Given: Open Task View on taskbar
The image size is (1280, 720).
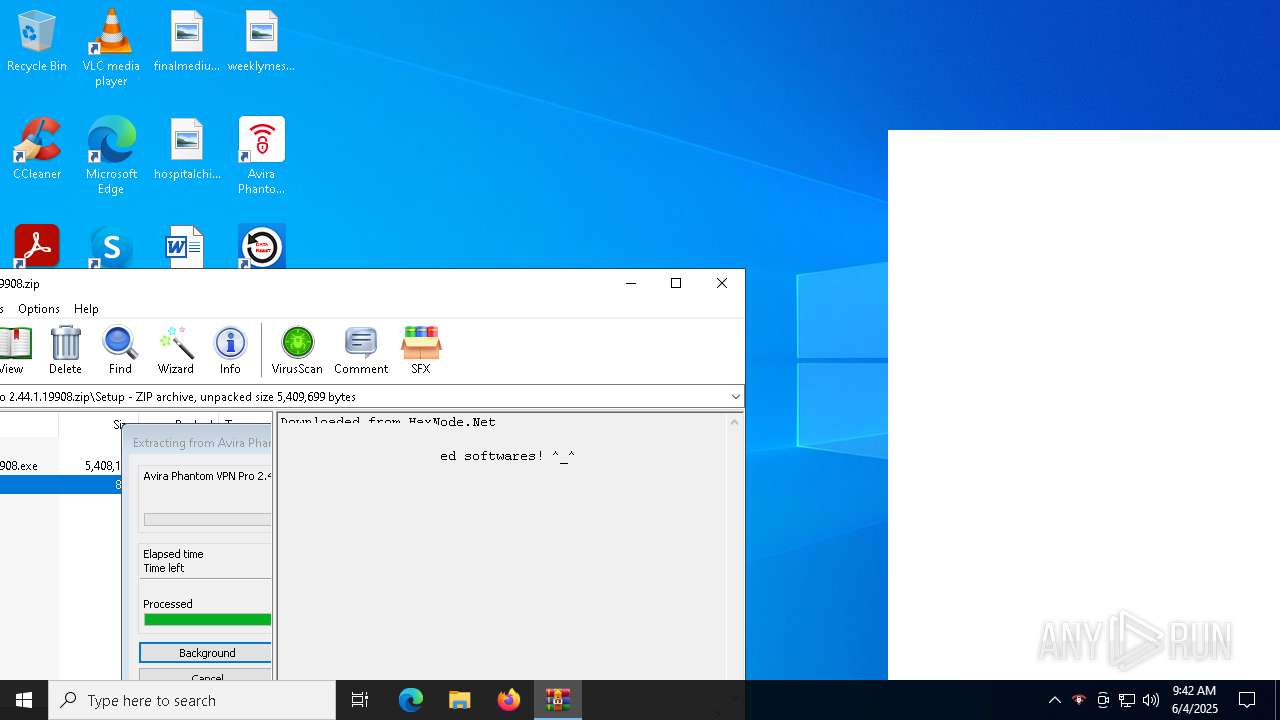Looking at the screenshot, I should [360, 700].
